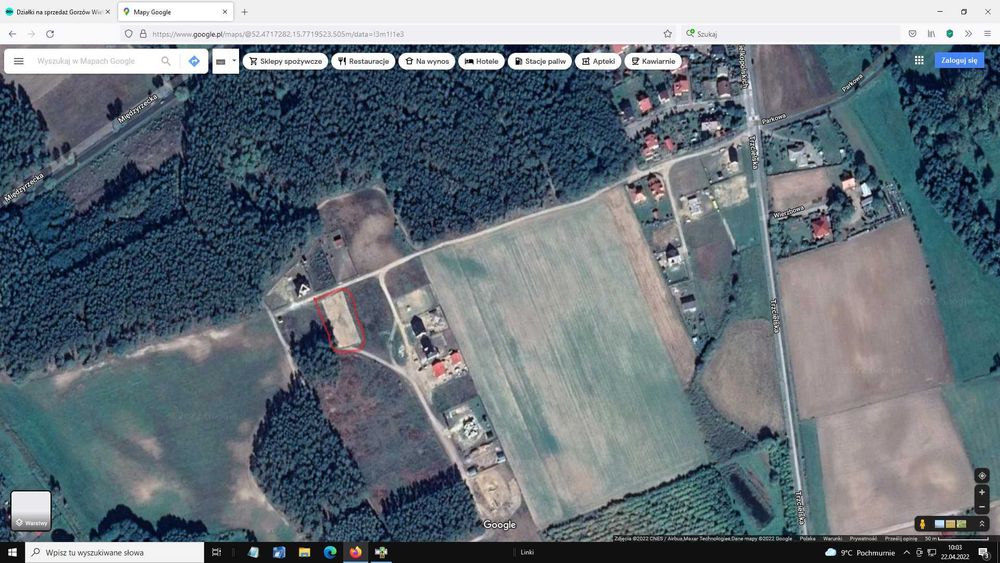The width and height of the screenshot is (1000, 563).
Task: Select the Na wynos category chip
Action: click(427, 61)
